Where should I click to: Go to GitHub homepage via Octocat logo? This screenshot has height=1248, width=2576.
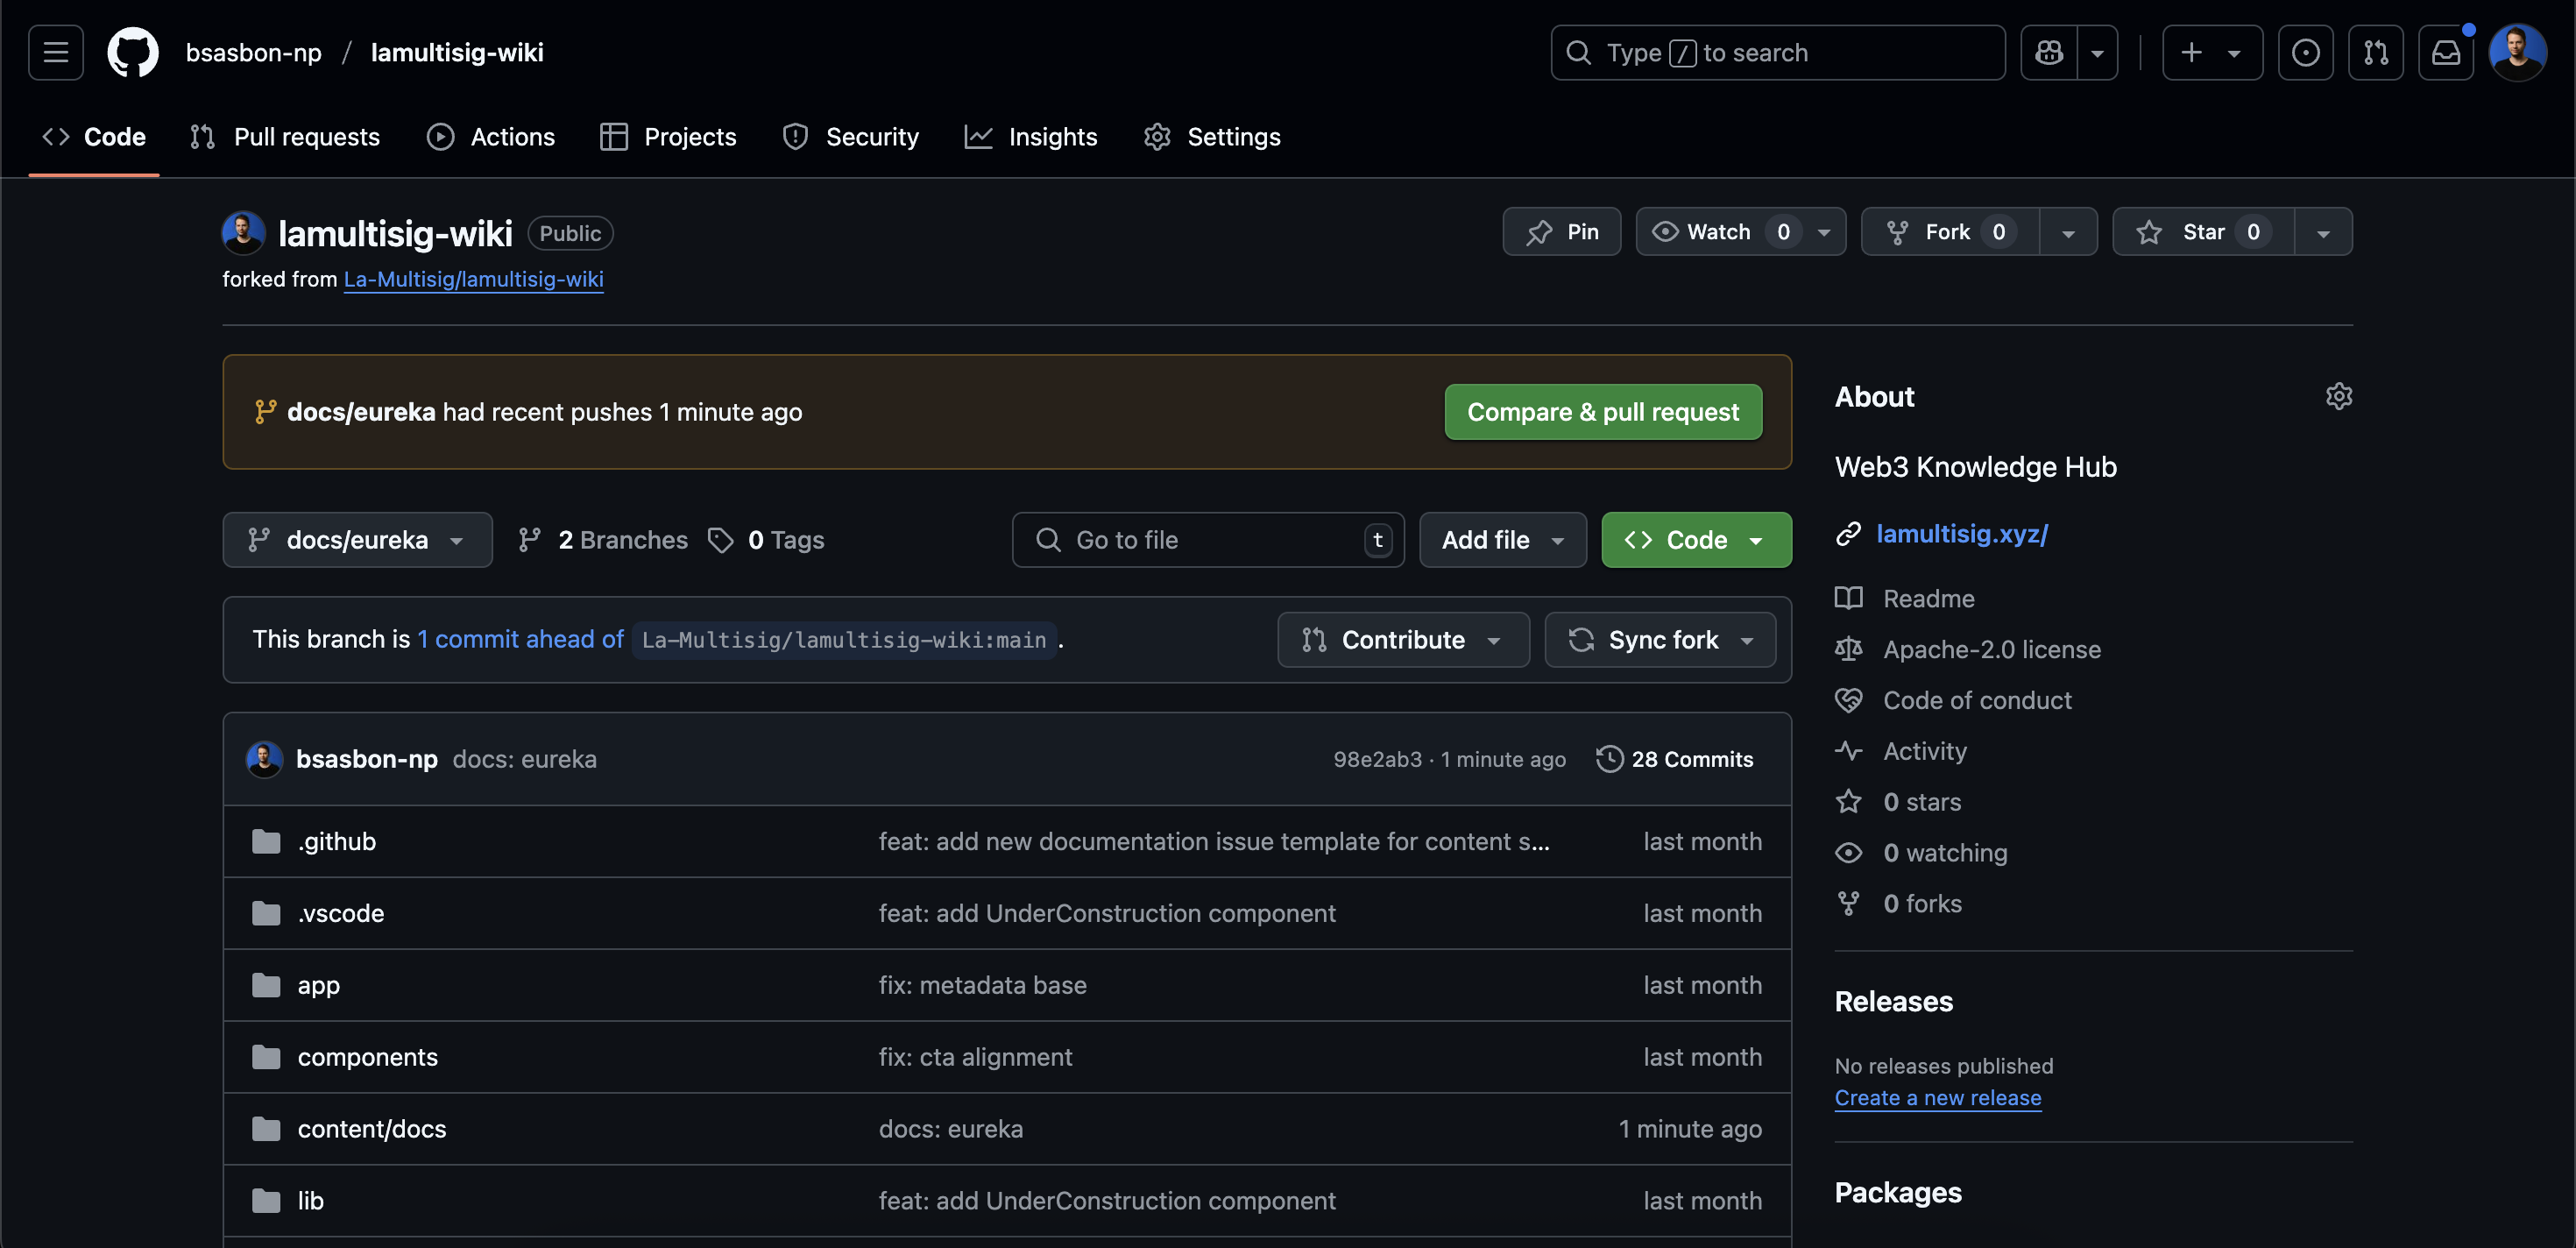[x=133, y=53]
